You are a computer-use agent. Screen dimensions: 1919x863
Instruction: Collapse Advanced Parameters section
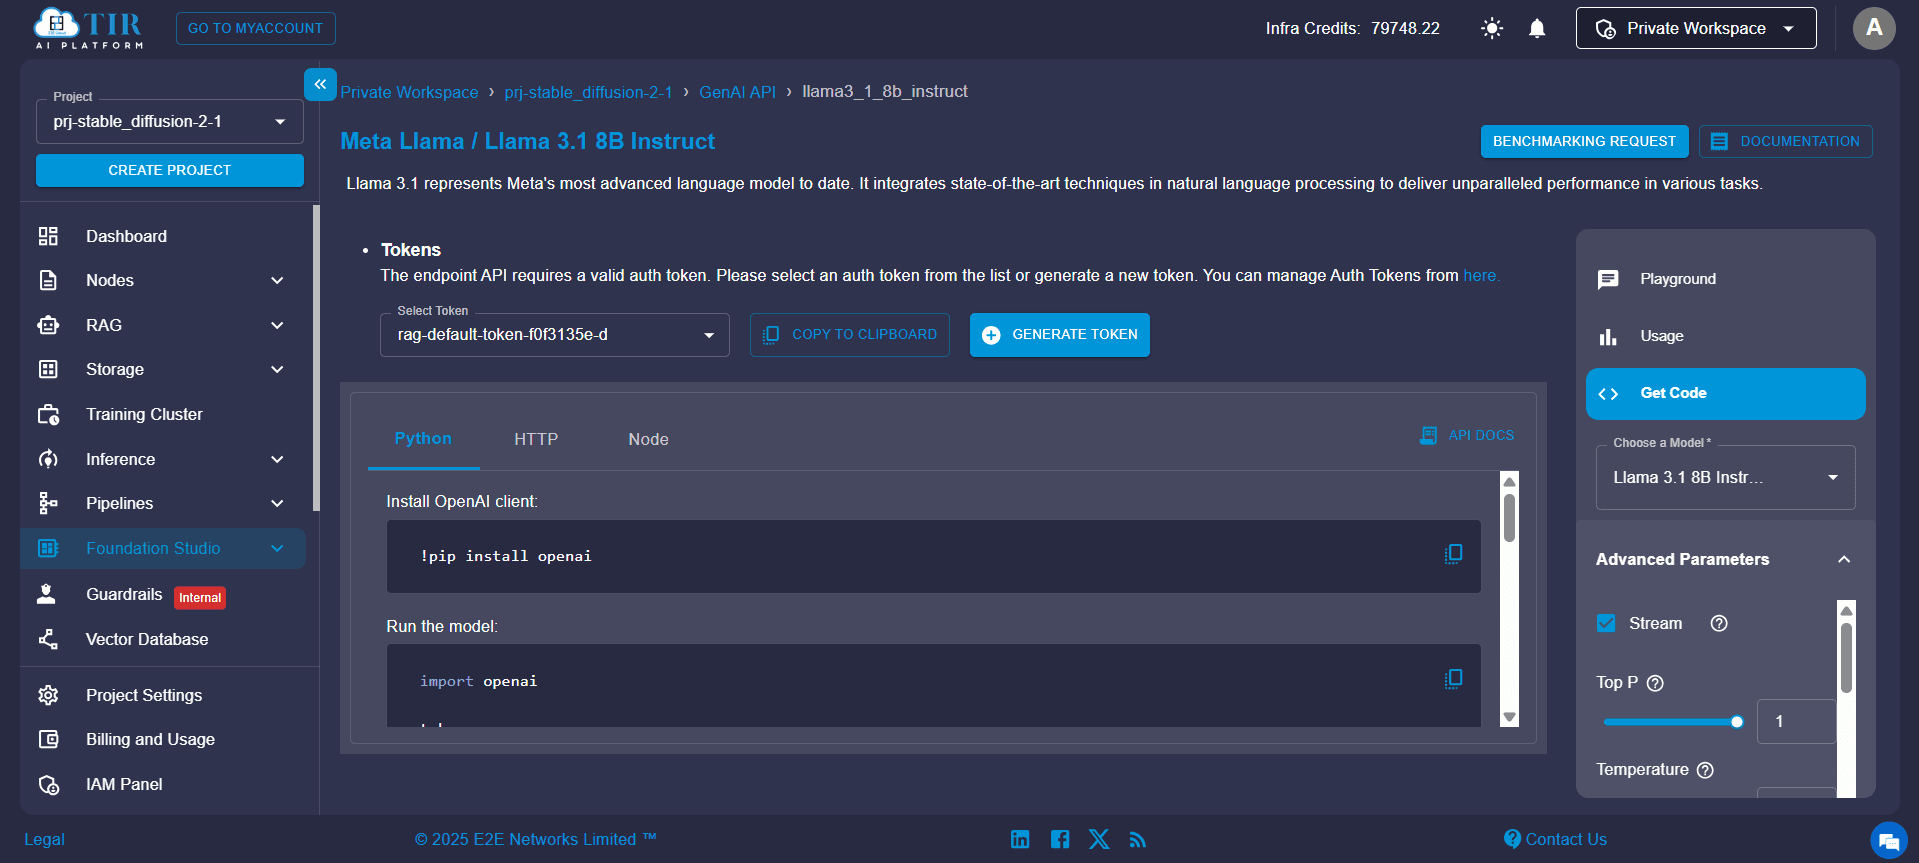point(1844,559)
